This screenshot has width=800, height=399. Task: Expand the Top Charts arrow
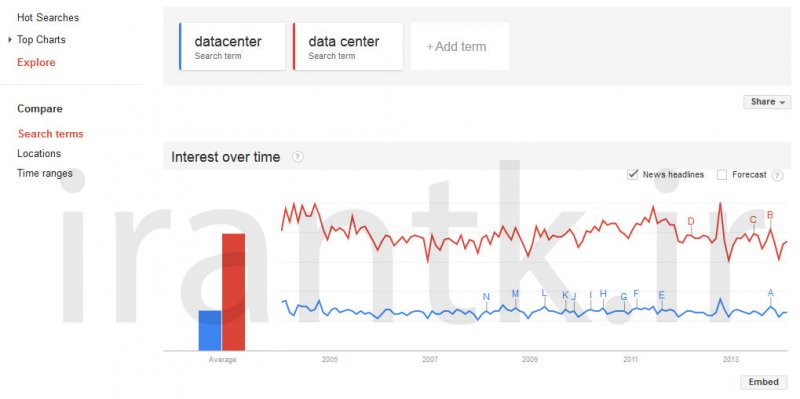[x=10, y=39]
